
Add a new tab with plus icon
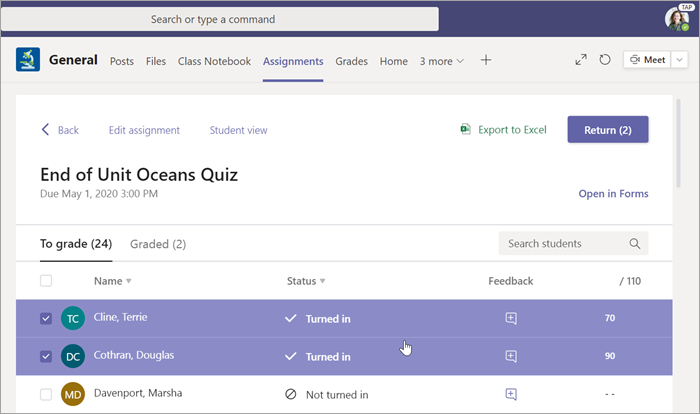tap(486, 60)
